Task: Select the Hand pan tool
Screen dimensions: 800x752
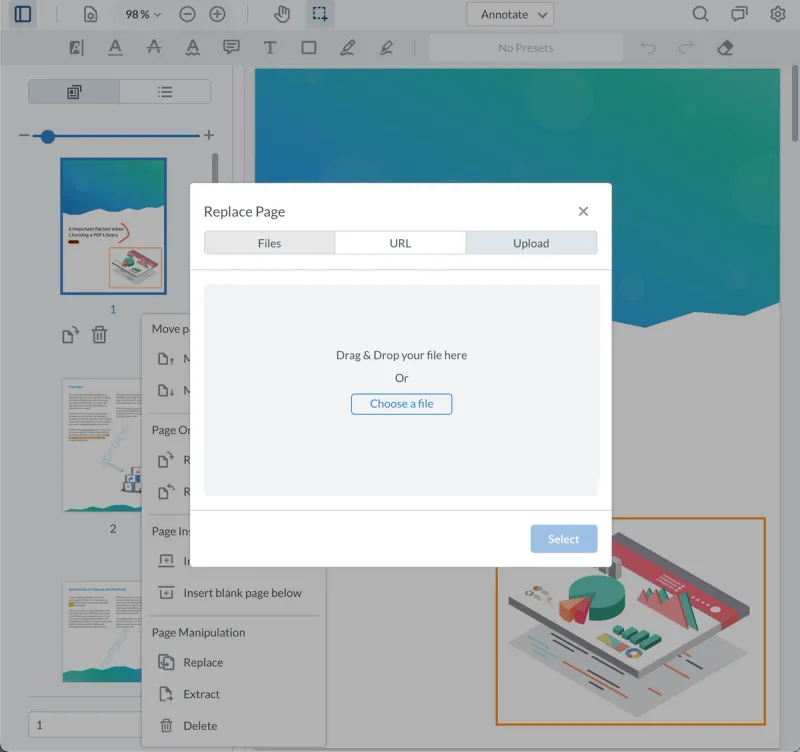Action: (x=282, y=14)
